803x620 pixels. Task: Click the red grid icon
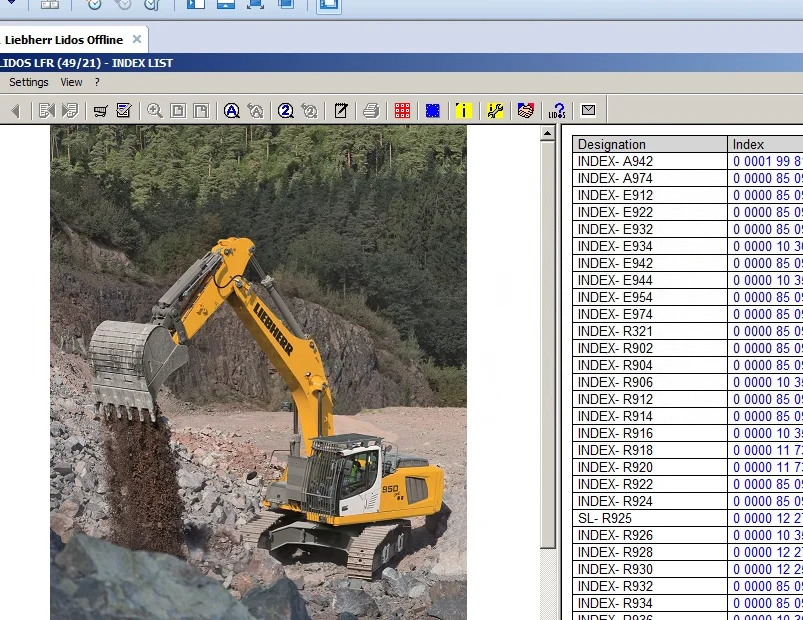pos(402,111)
